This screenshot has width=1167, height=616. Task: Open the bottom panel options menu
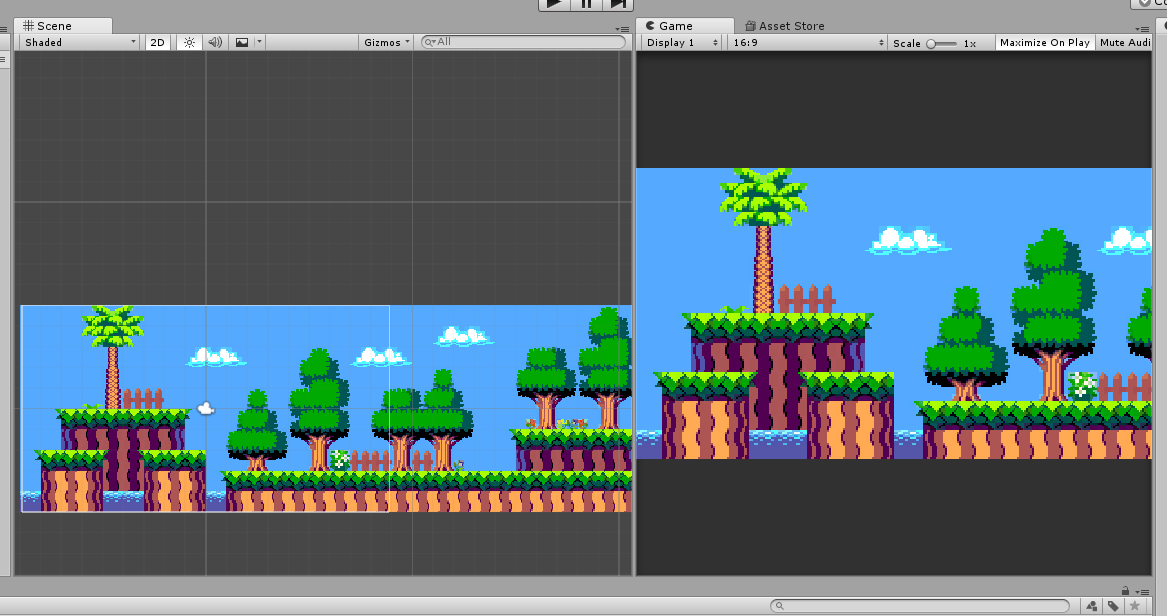(1143, 591)
